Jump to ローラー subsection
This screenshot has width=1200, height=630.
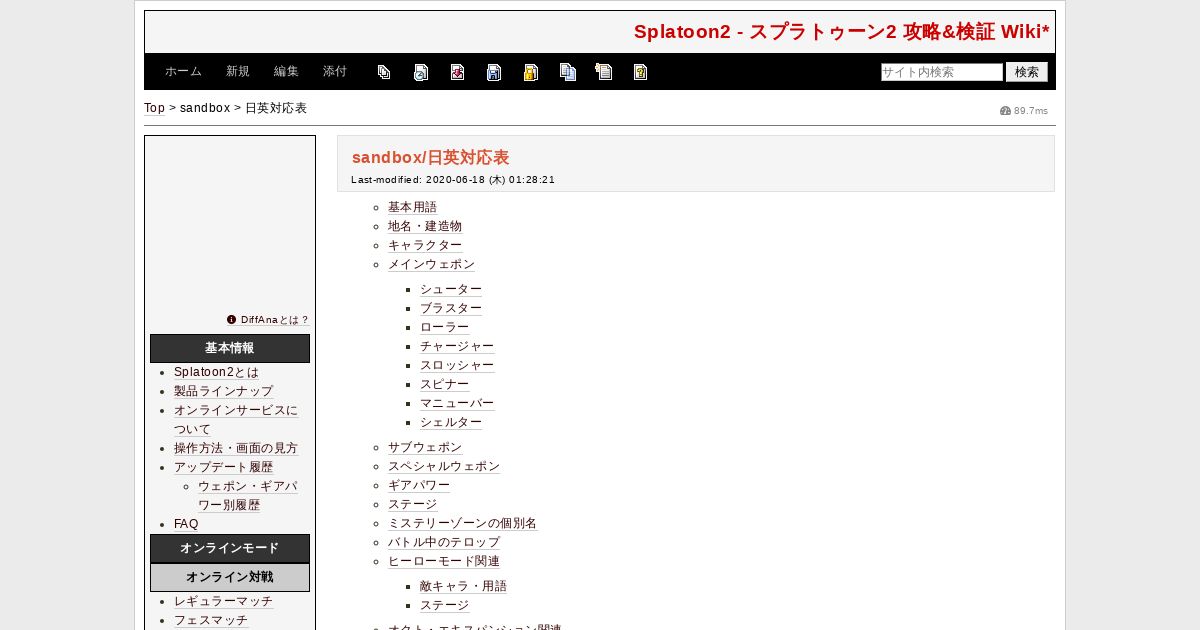pos(444,327)
